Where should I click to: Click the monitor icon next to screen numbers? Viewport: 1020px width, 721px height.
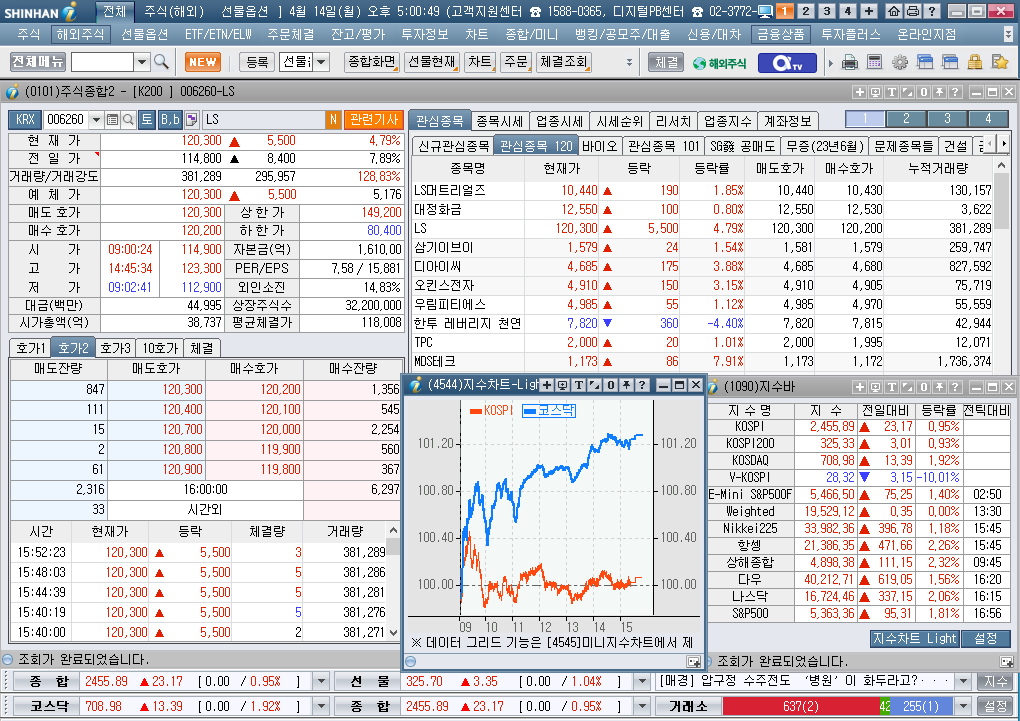pos(766,11)
